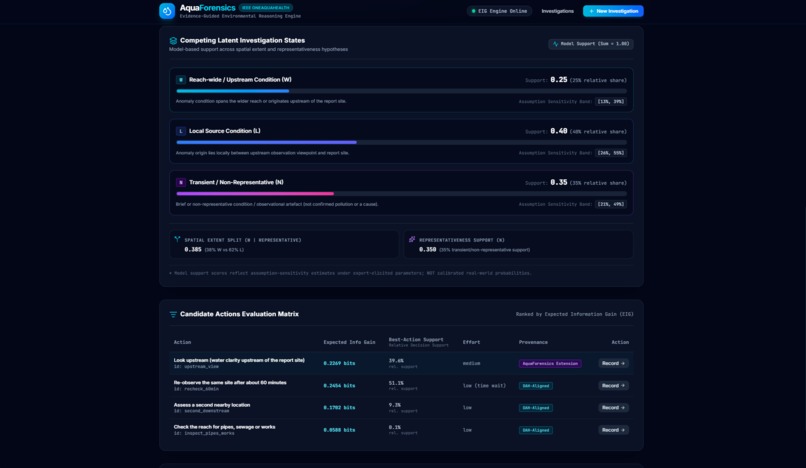Click the Expected Info Gain column header
Viewport: 806px width, 468px height.
coord(349,342)
